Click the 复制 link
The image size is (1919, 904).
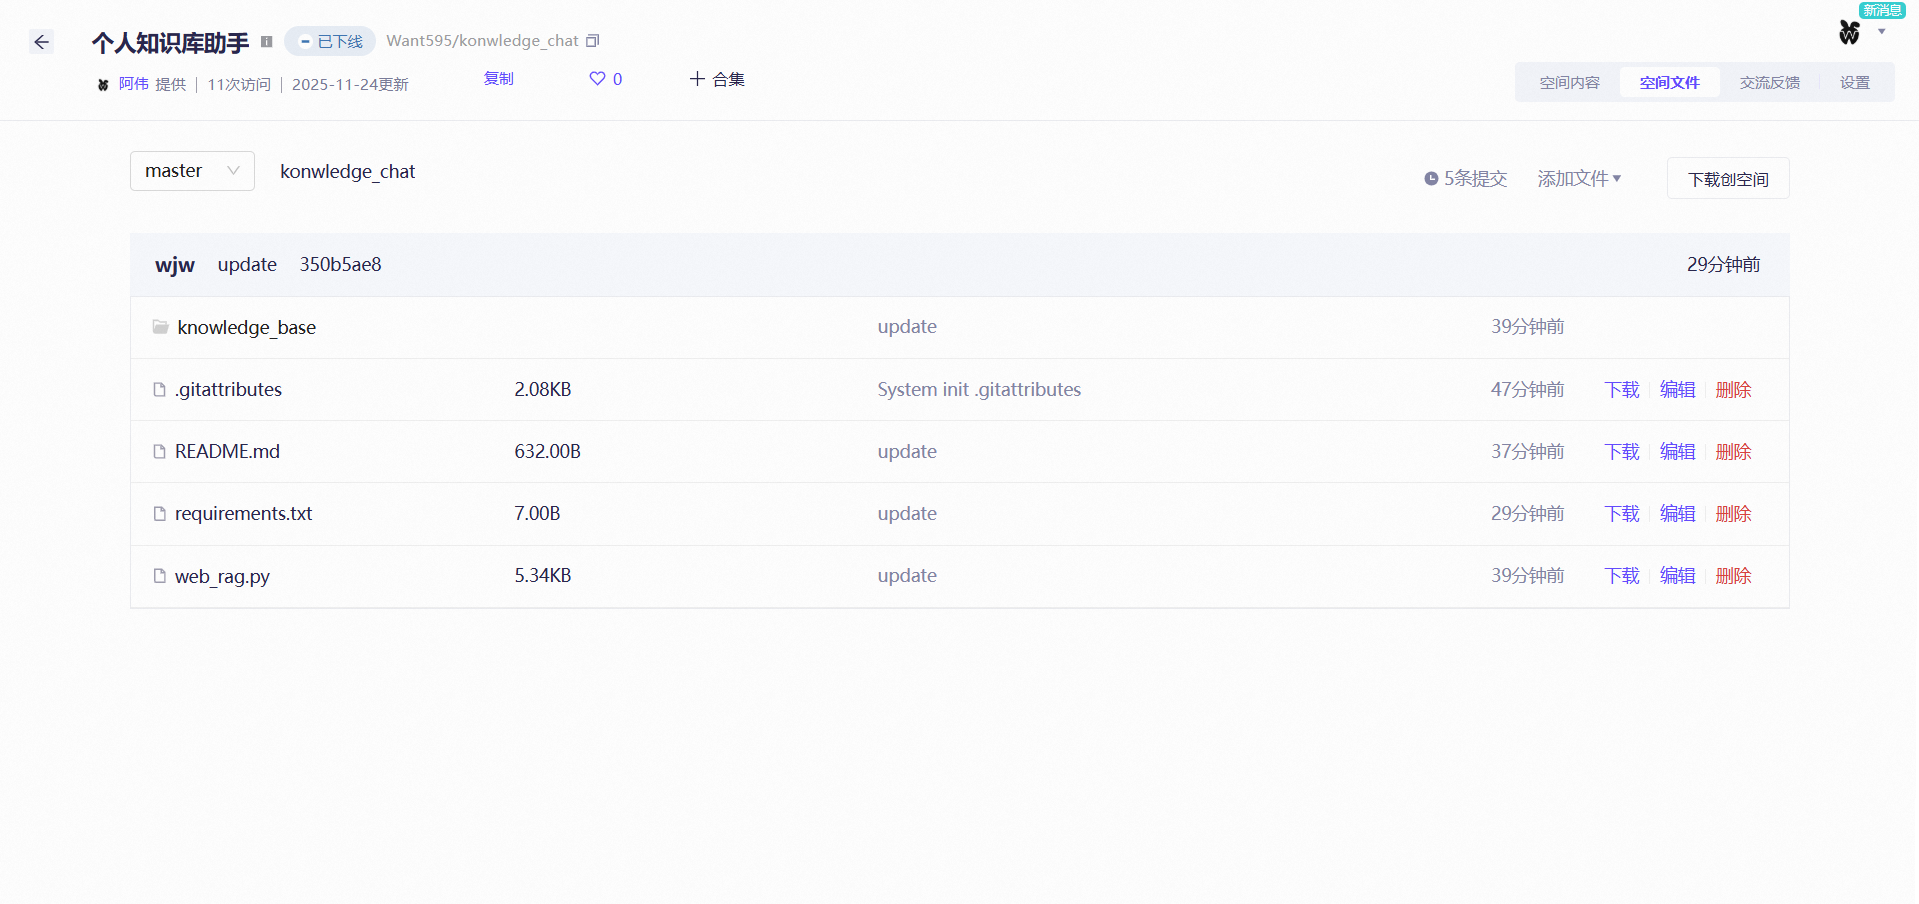coord(498,78)
